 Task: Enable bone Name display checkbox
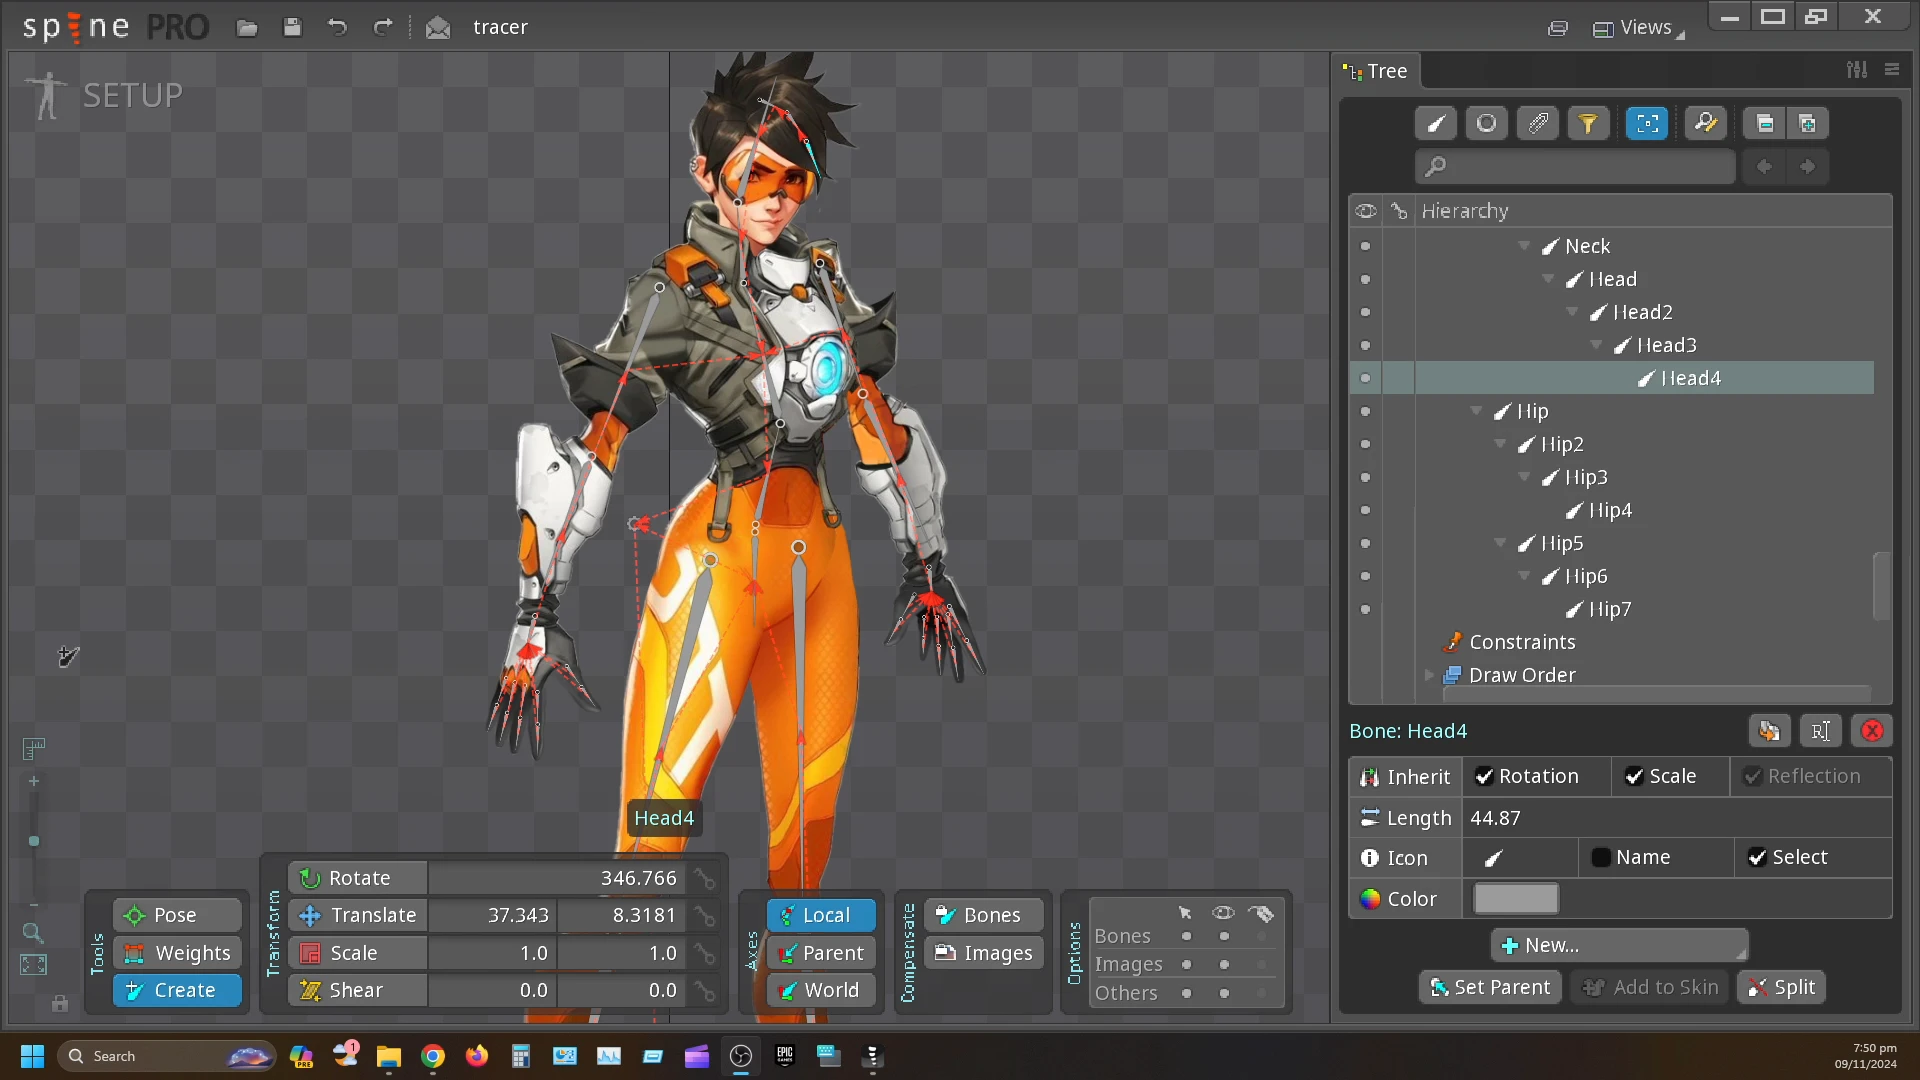coord(1601,858)
